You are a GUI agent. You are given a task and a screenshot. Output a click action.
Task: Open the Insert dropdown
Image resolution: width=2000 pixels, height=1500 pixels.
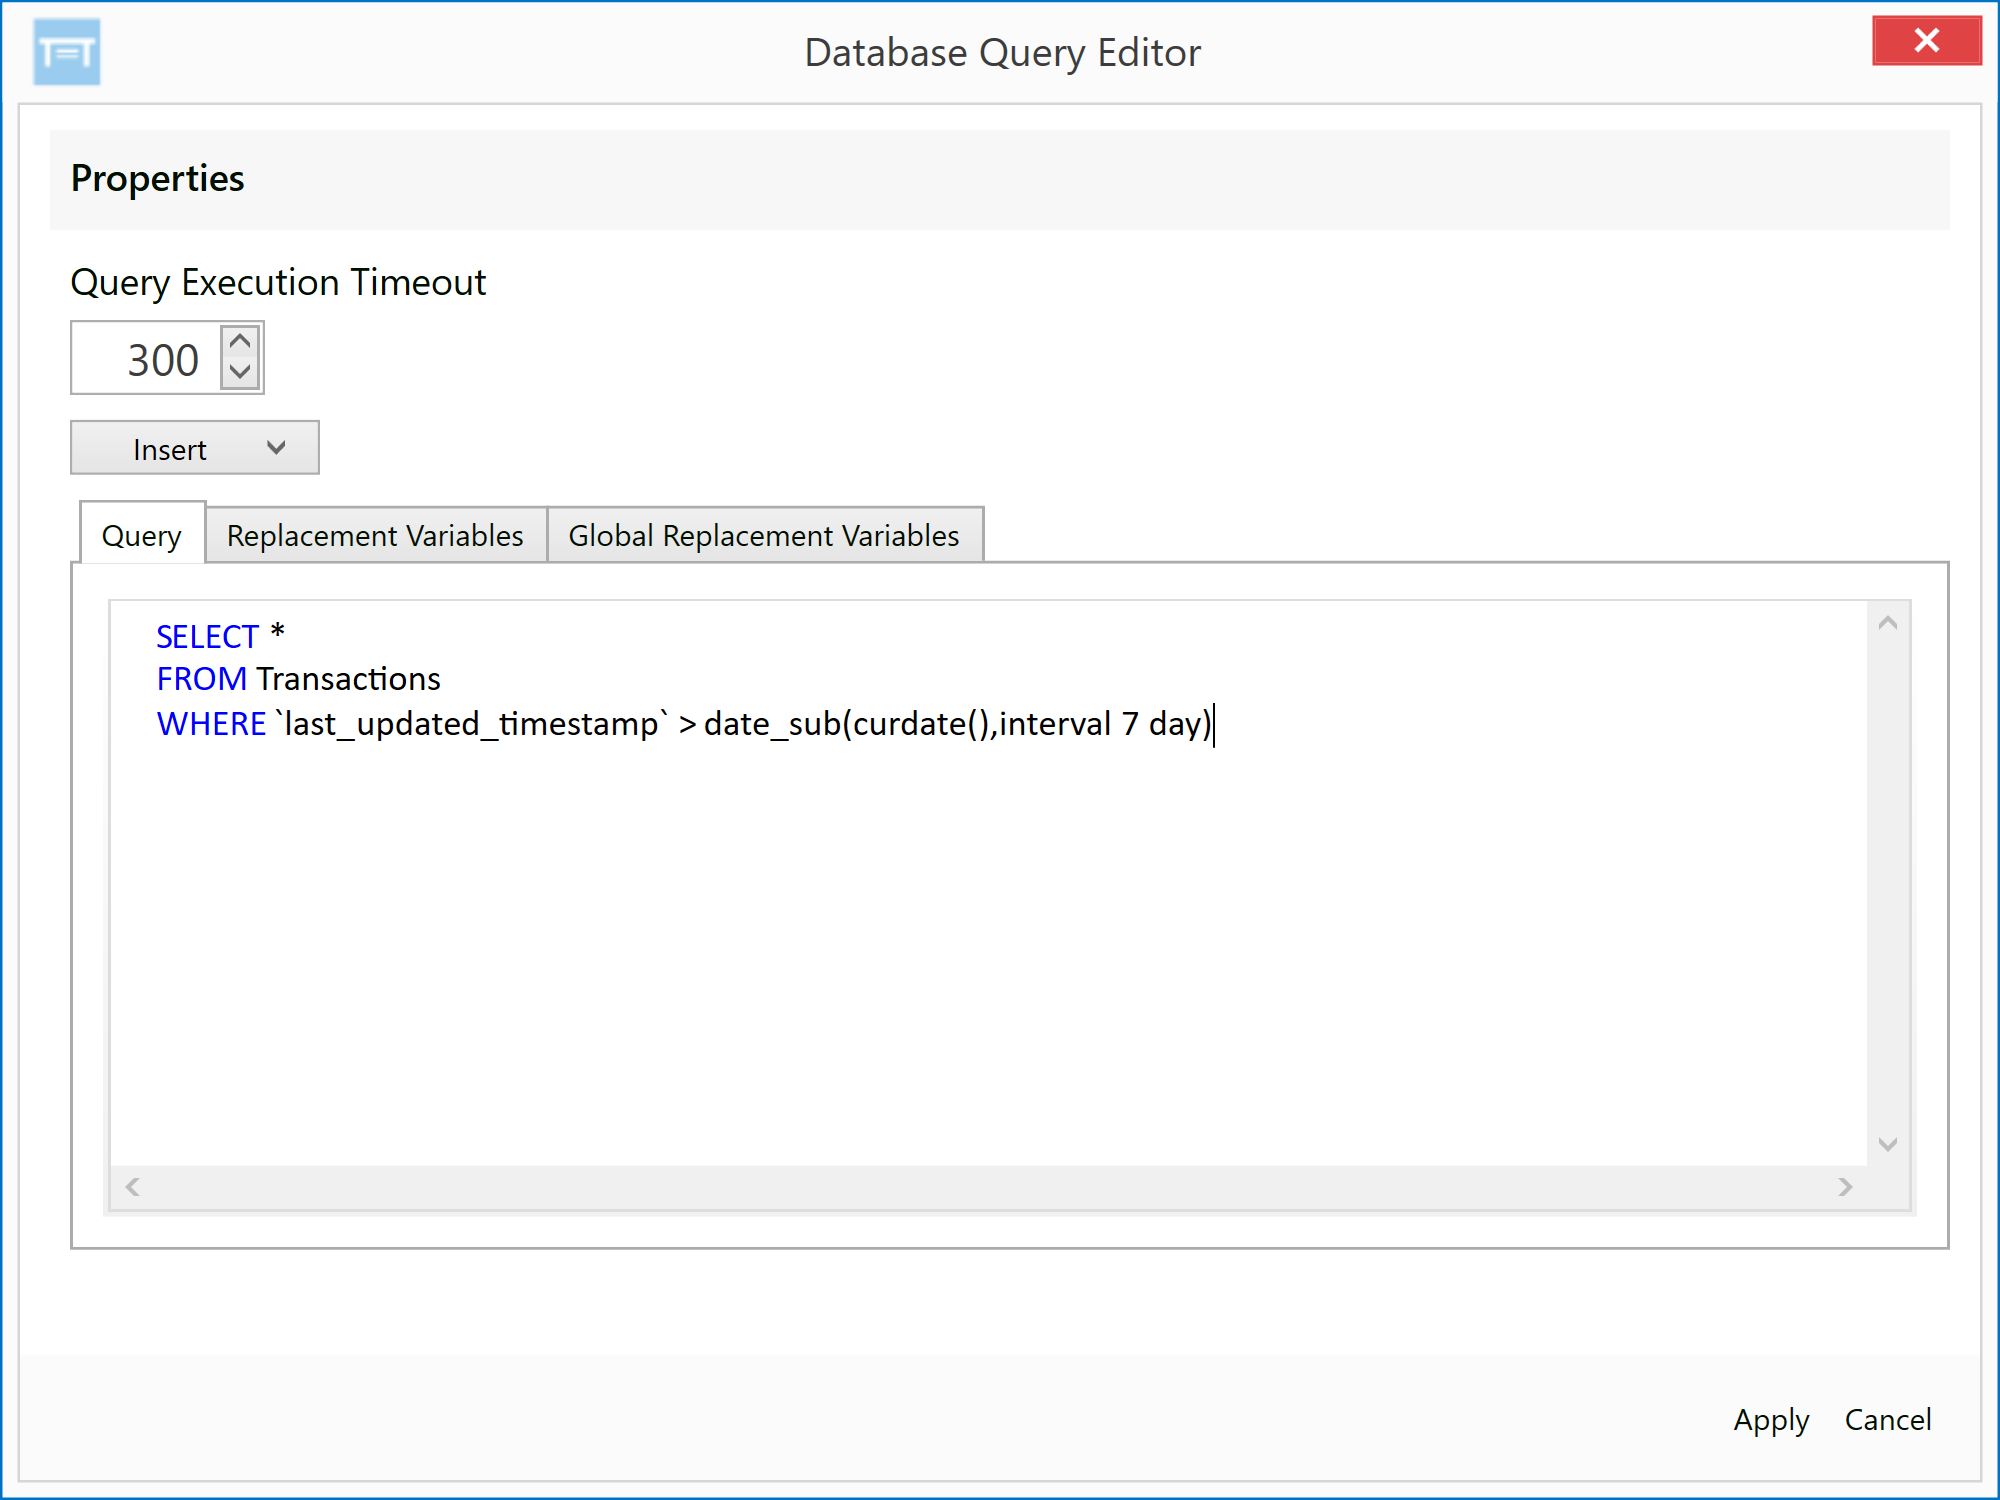coord(193,448)
